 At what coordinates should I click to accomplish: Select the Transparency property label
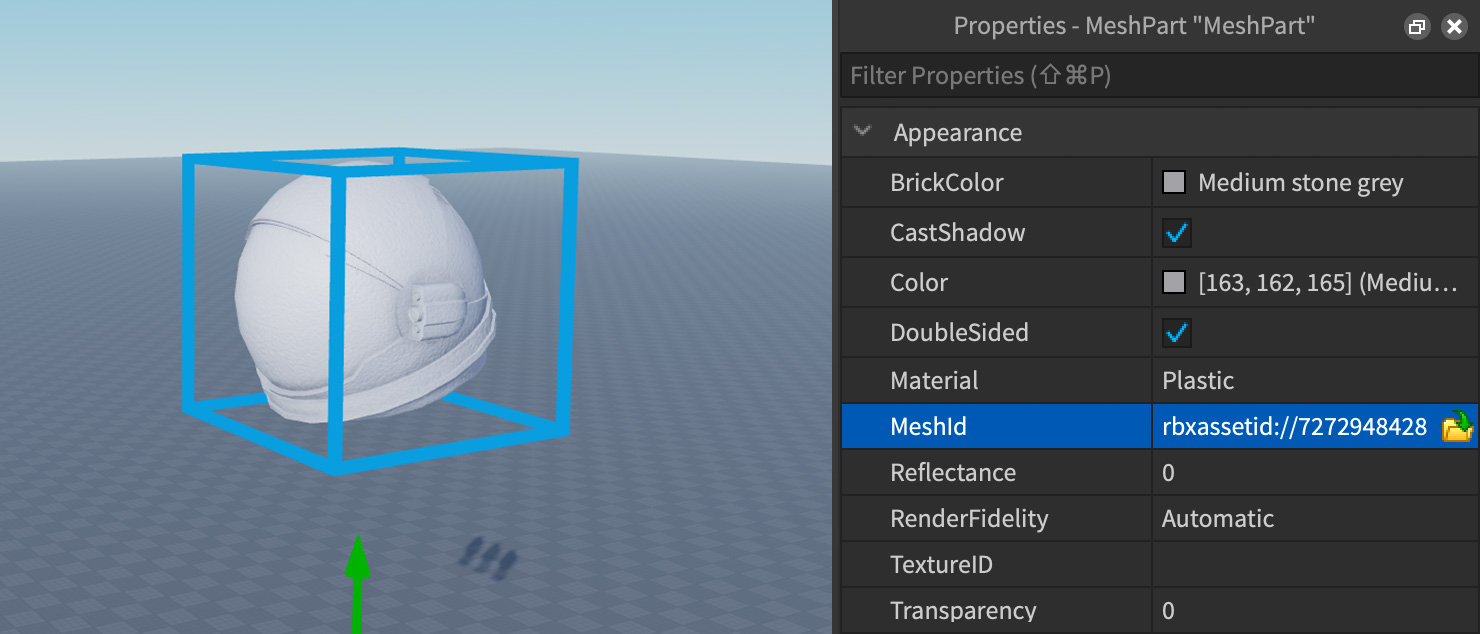(x=963, y=611)
